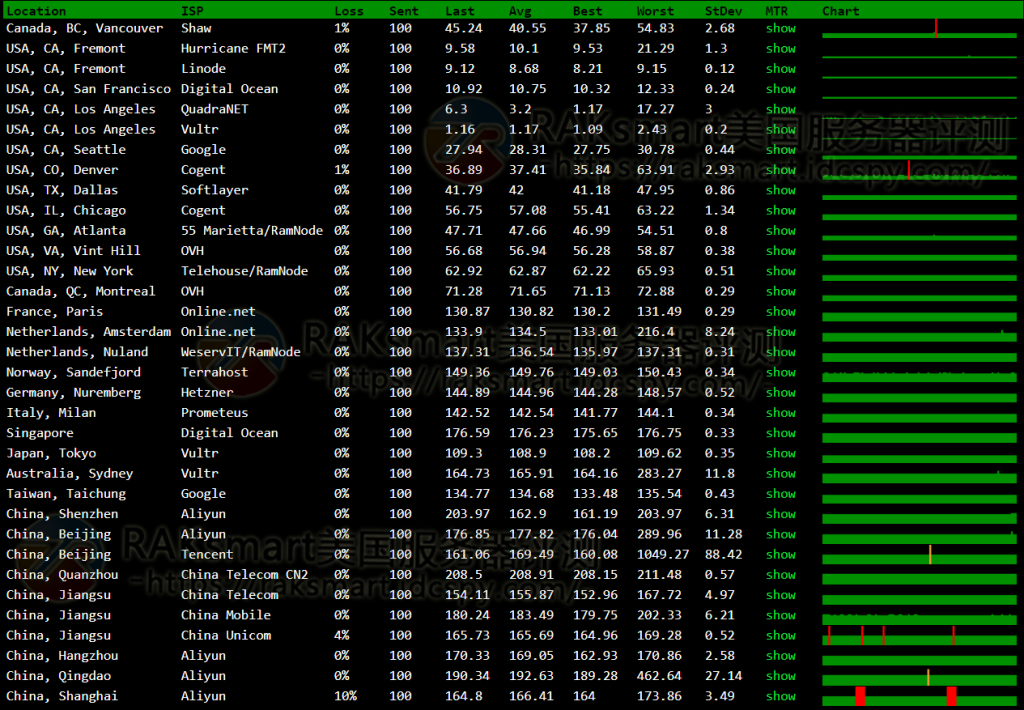Click the Avg column header
The height and width of the screenshot is (710, 1024).
520,11
